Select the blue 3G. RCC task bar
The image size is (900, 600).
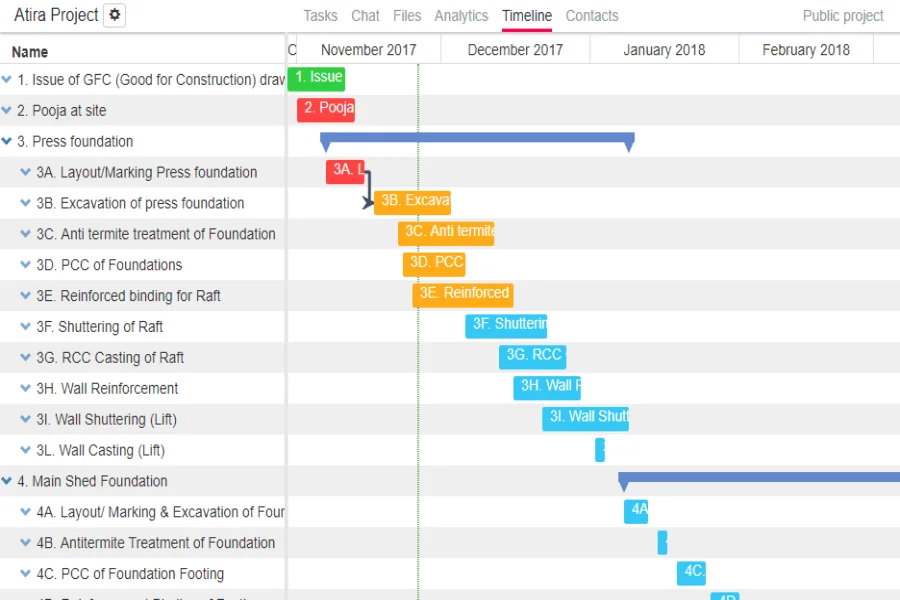(x=532, y=356)
